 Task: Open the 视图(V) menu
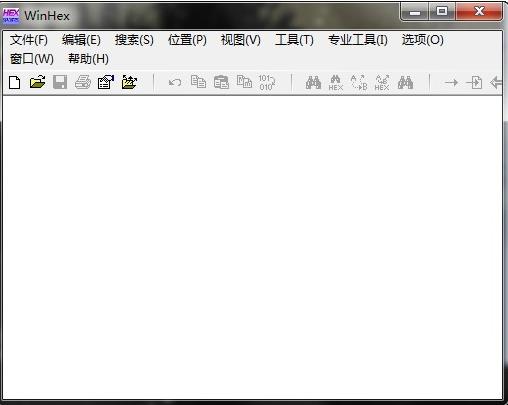[241, 40]
